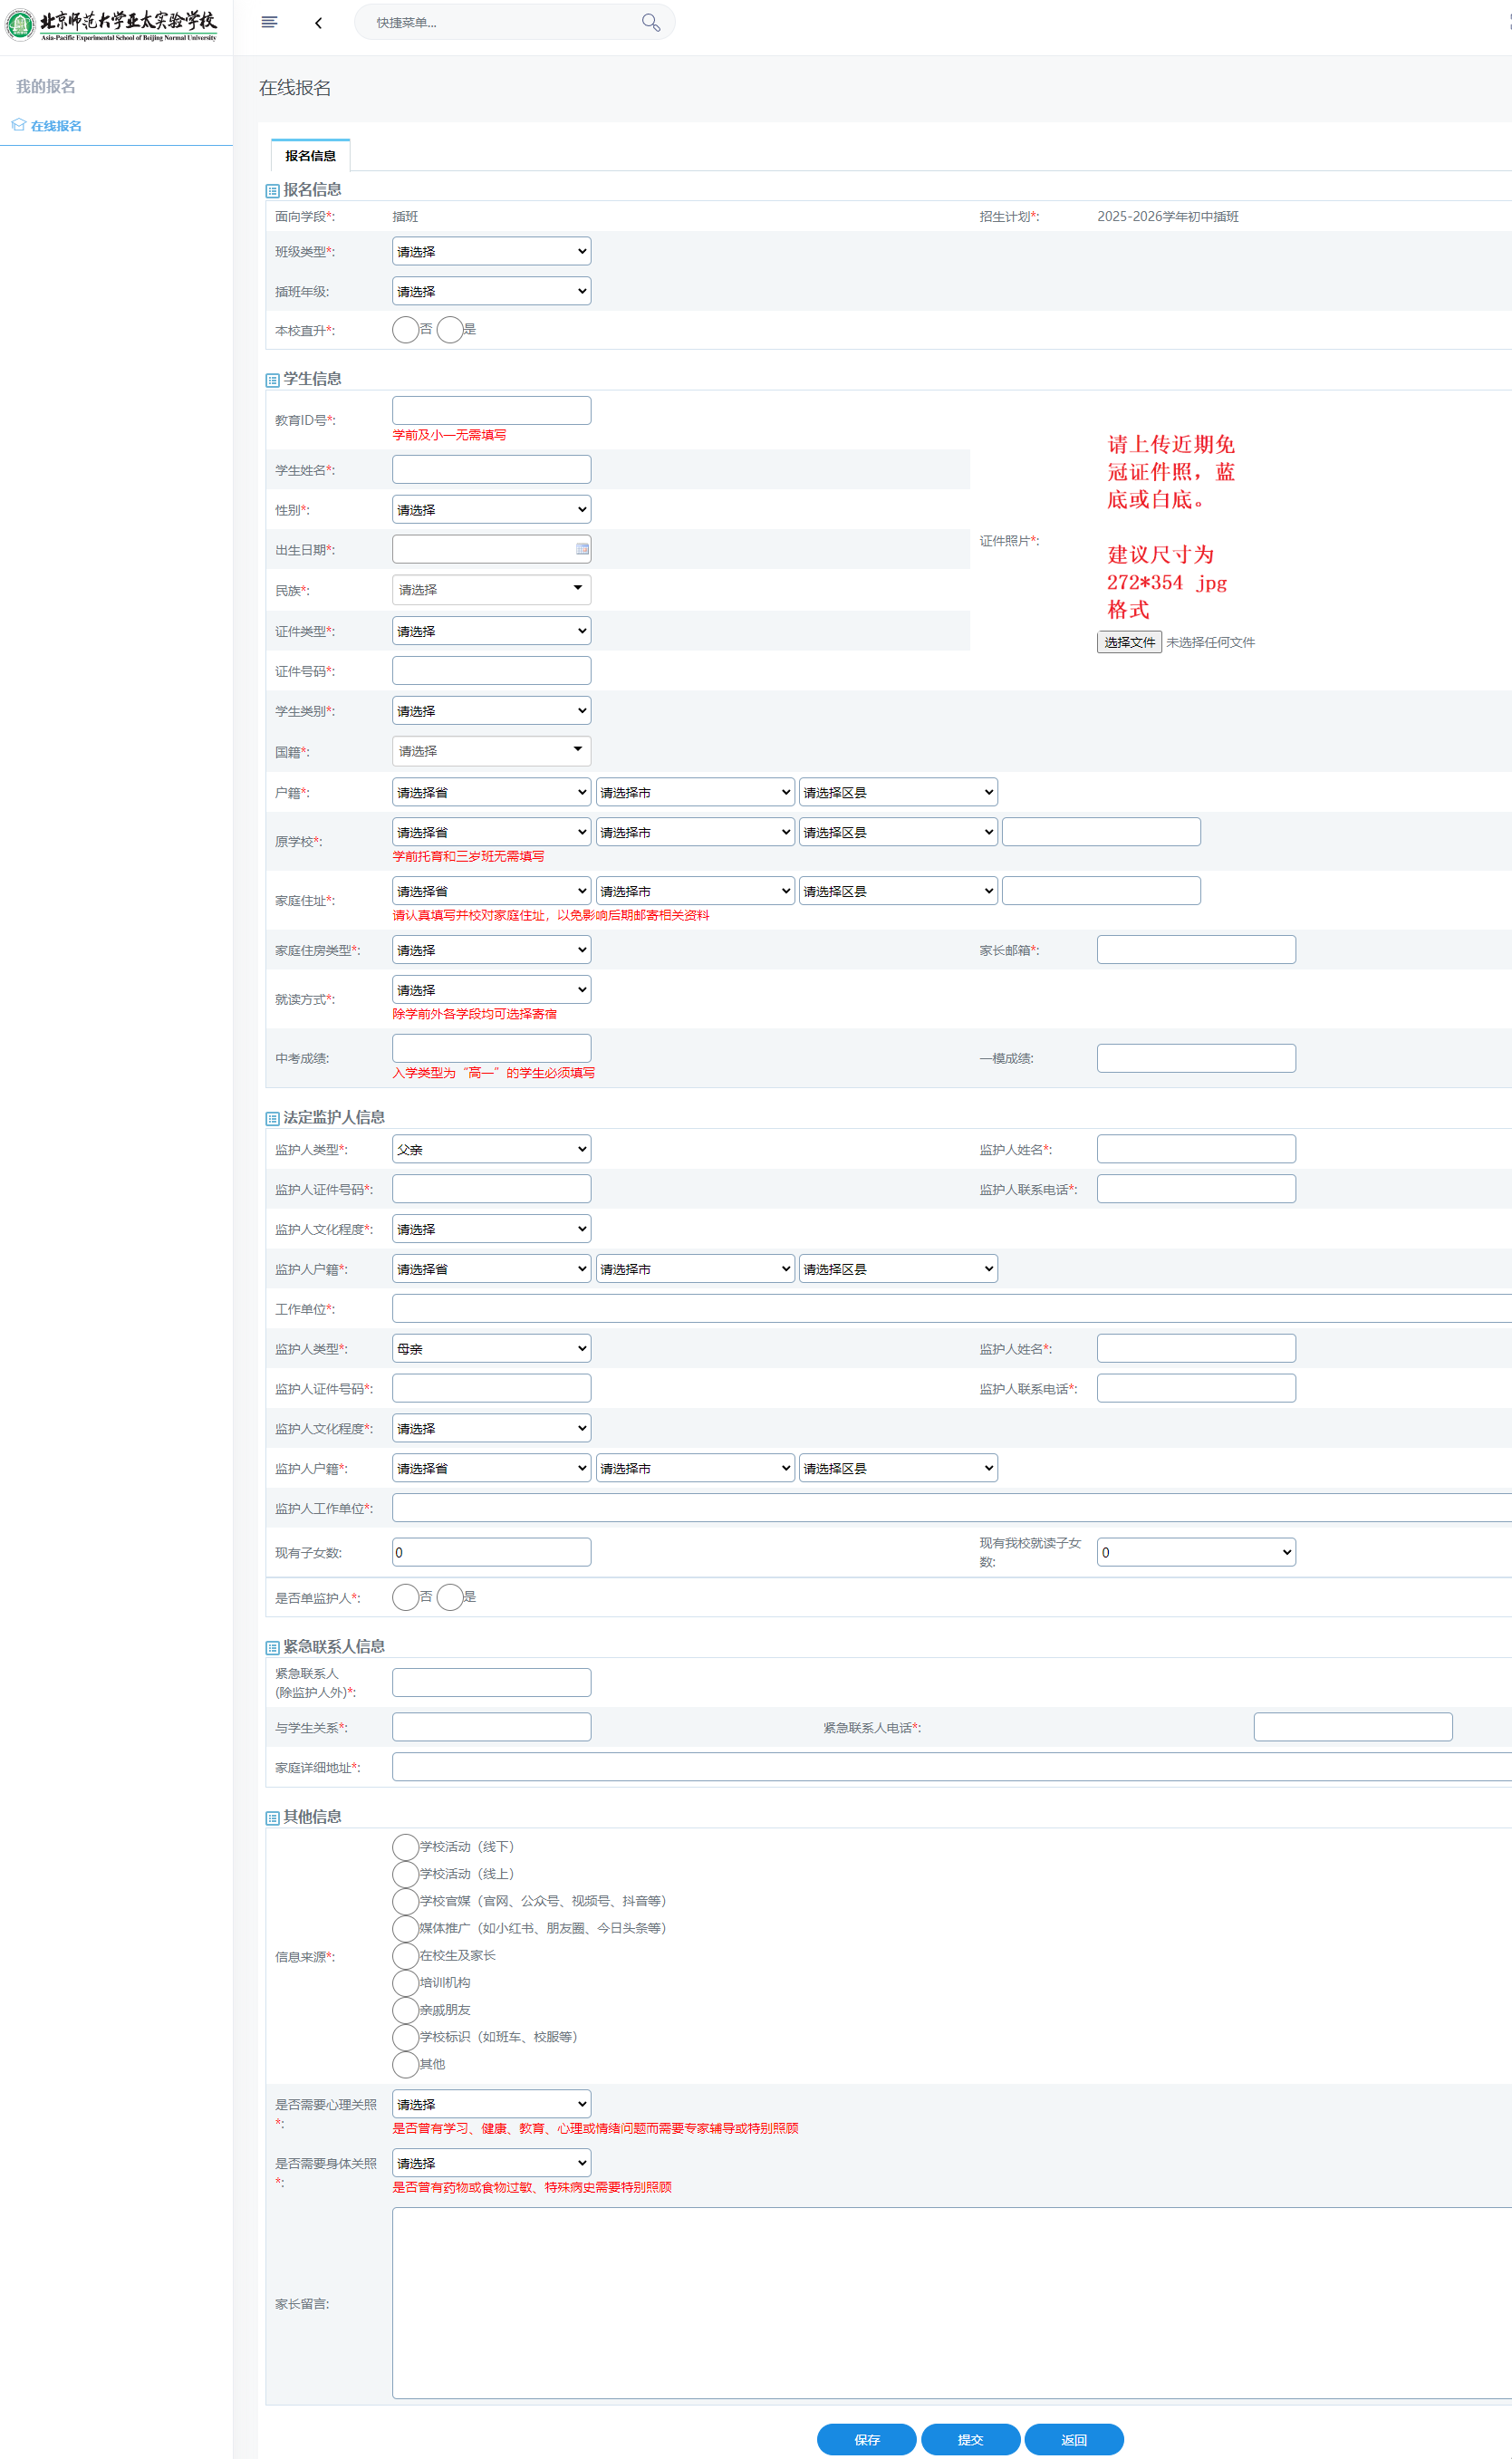Screen dimensions: 1512x2459
Task: Click the 家长留言 text area
Action: pos(950,2302)
